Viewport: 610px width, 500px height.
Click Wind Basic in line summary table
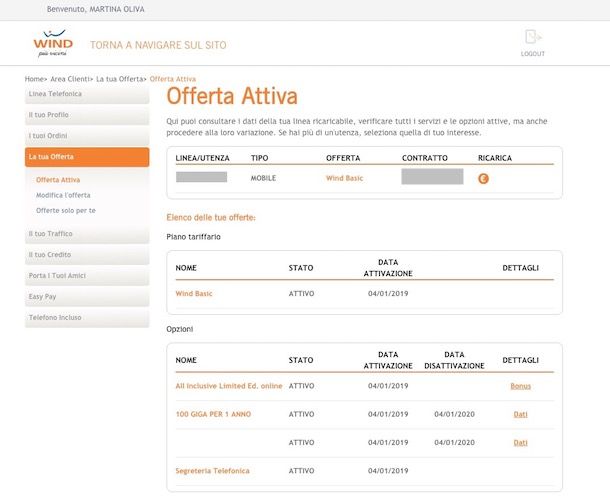click(x=344, y=178)
